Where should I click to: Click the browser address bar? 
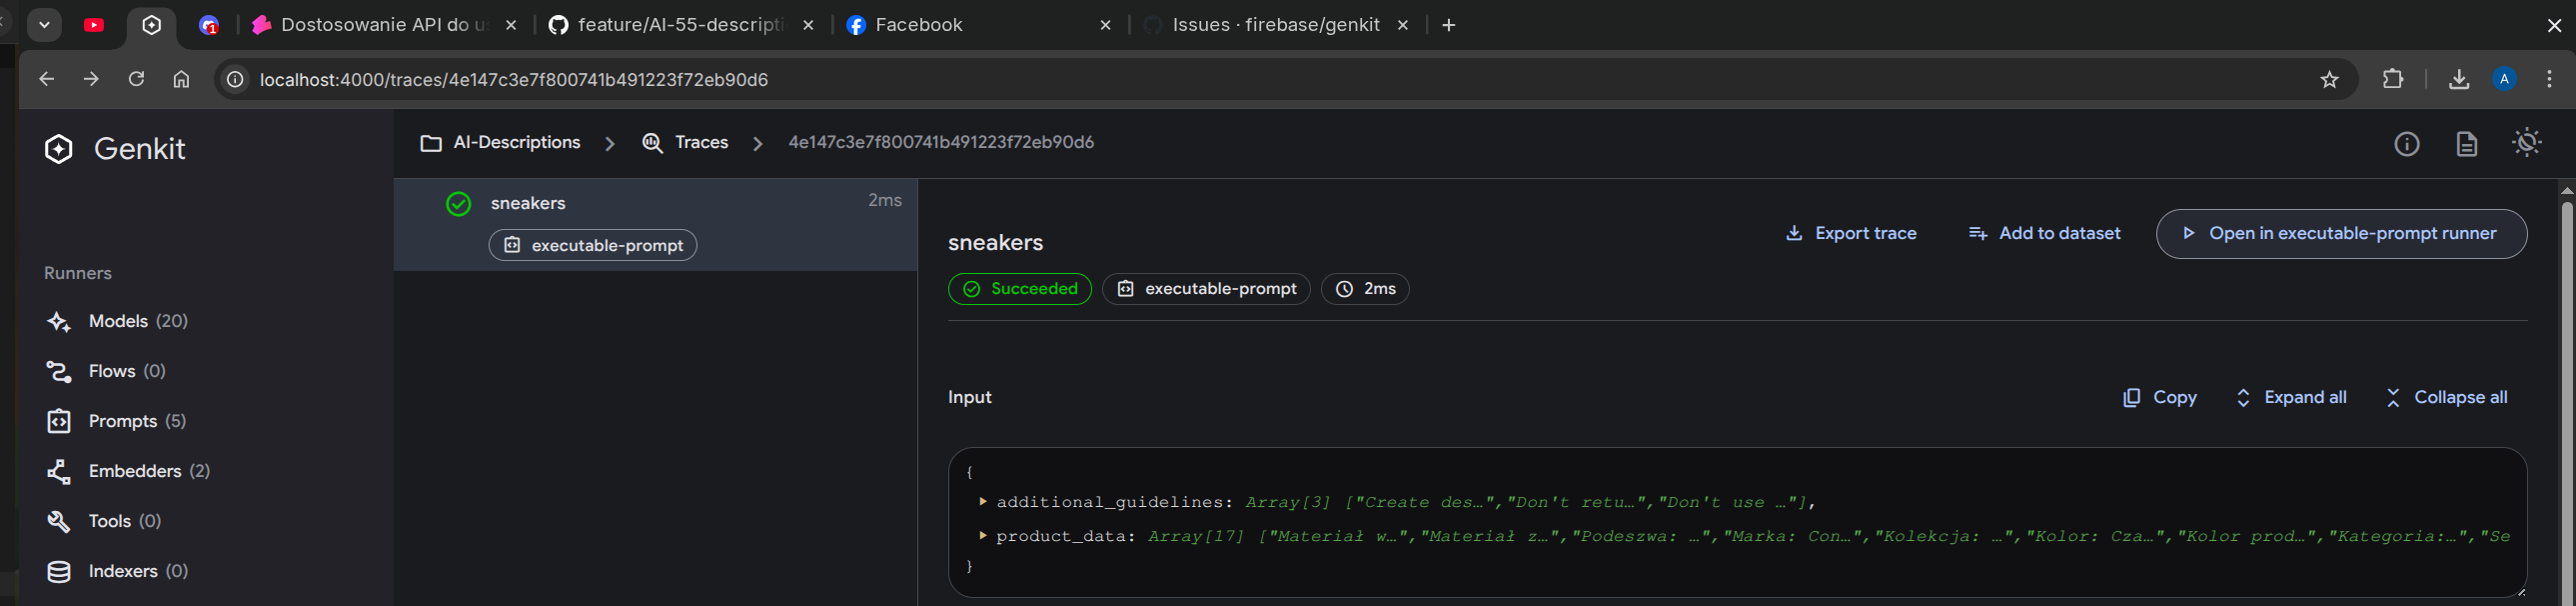1200,80
